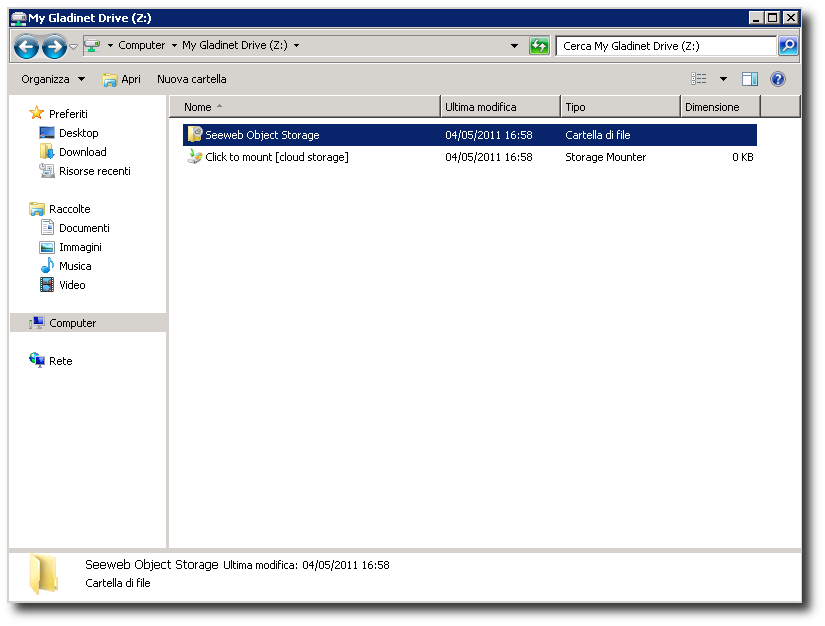Maximize the My Gladinet Drive window
The height and width of the screenshot is (626, 825).
tap(772, 18)
